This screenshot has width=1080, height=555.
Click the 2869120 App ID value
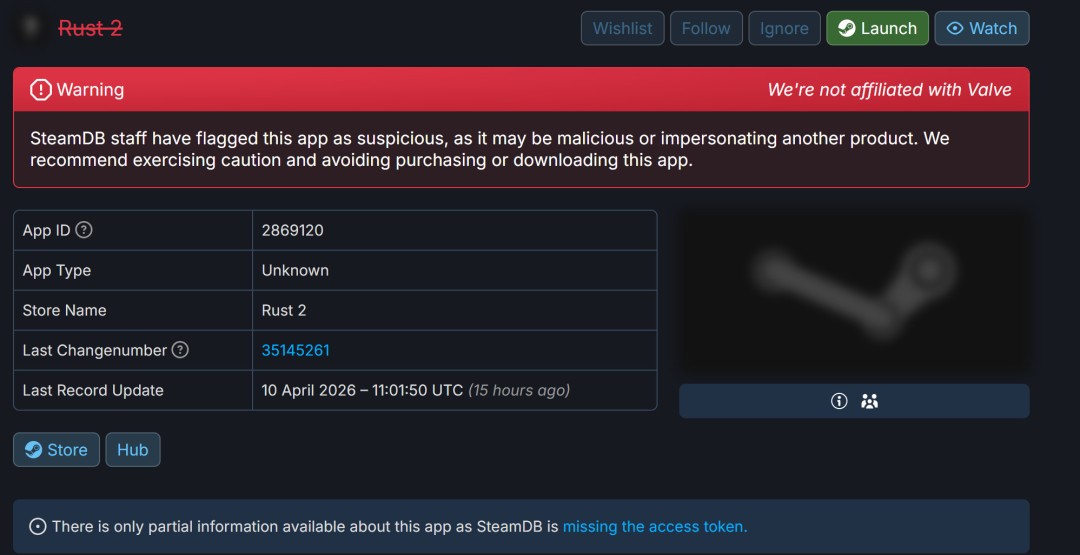292,230
